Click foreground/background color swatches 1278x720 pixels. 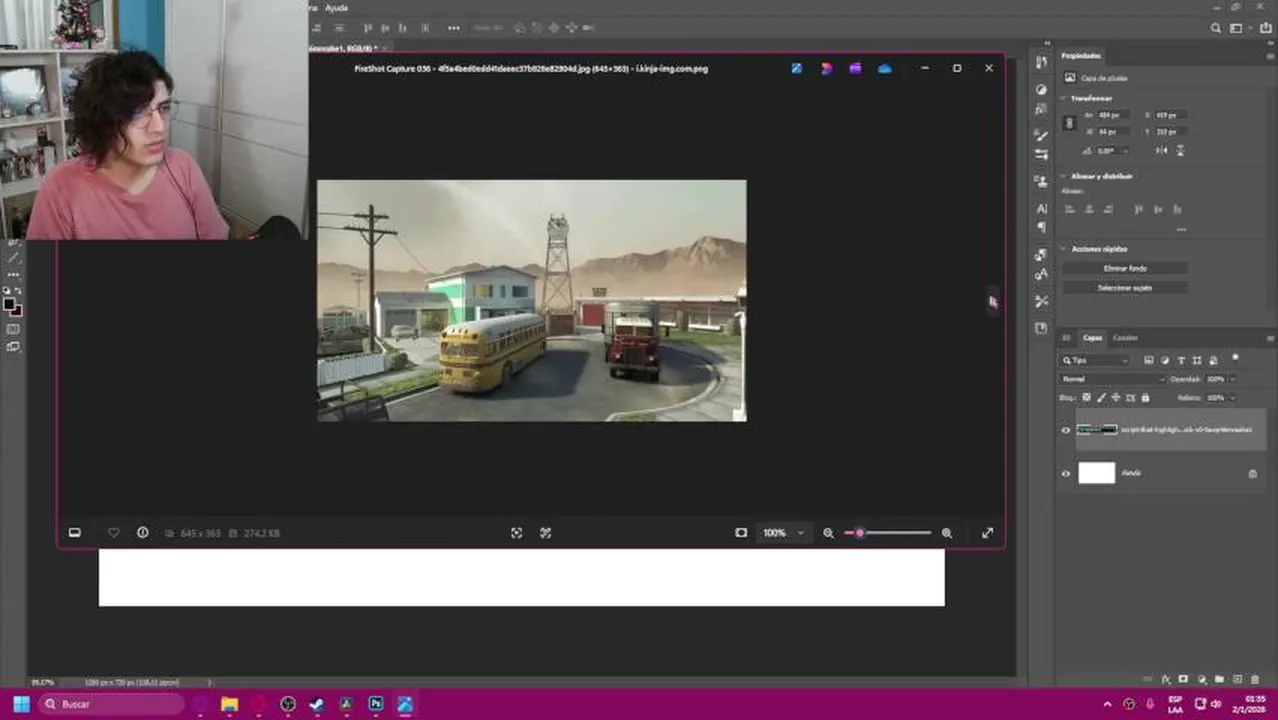(12, 306)
